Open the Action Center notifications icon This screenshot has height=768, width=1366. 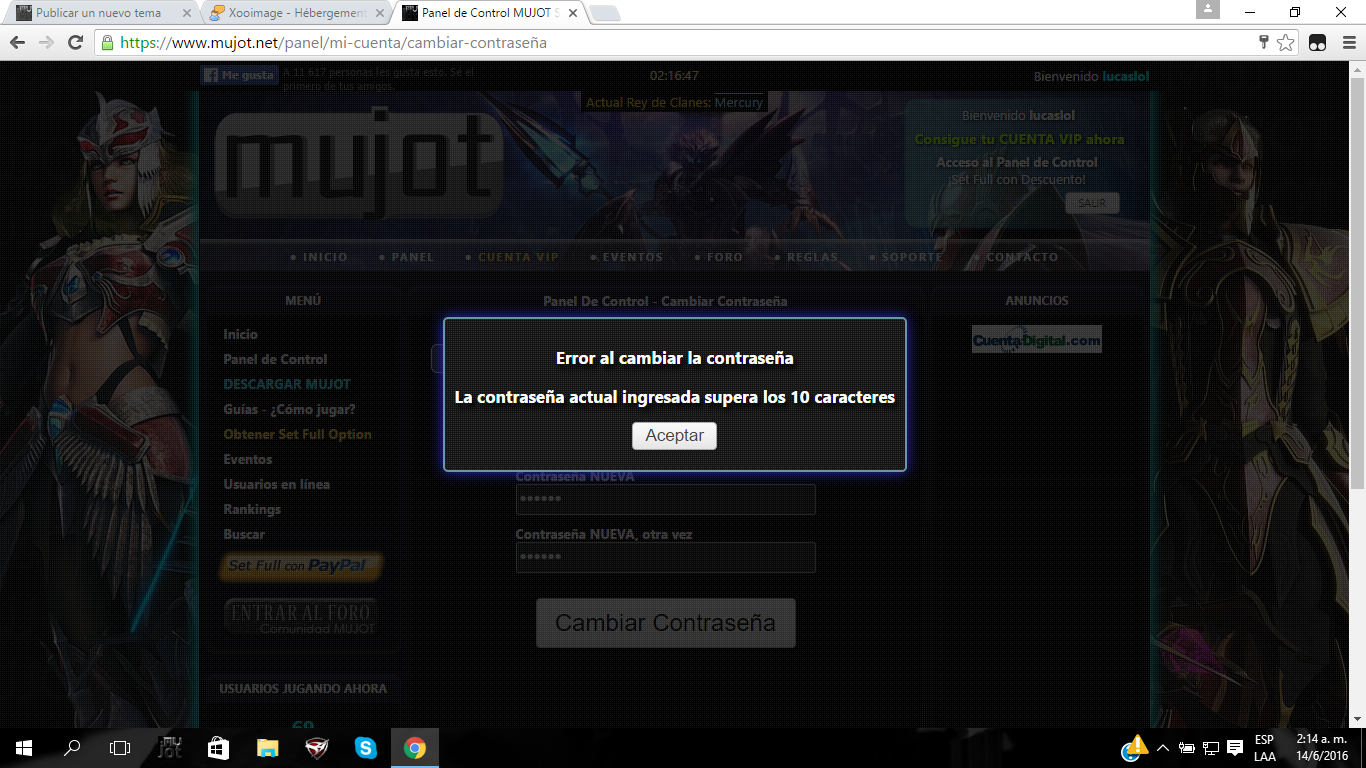tap(1235, 748)
